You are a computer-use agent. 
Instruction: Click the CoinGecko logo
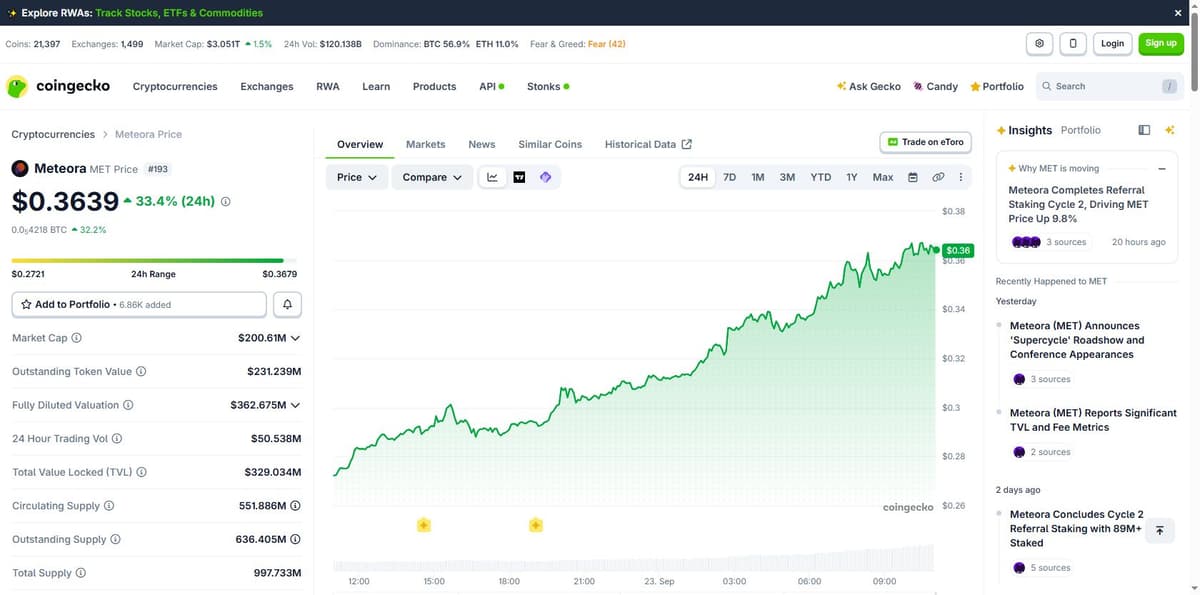pos(59,87)
